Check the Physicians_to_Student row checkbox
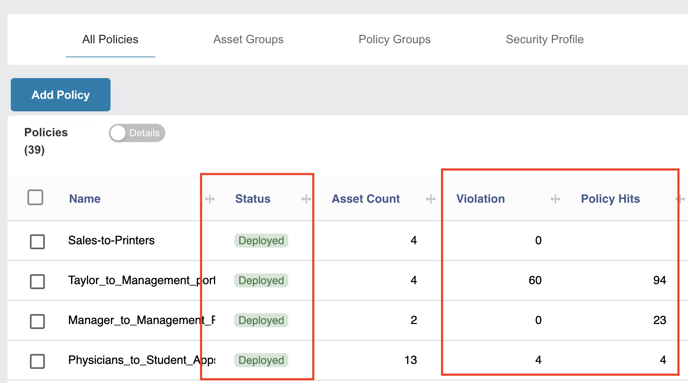This screenshot has width=688, height=383. [37, 361]
